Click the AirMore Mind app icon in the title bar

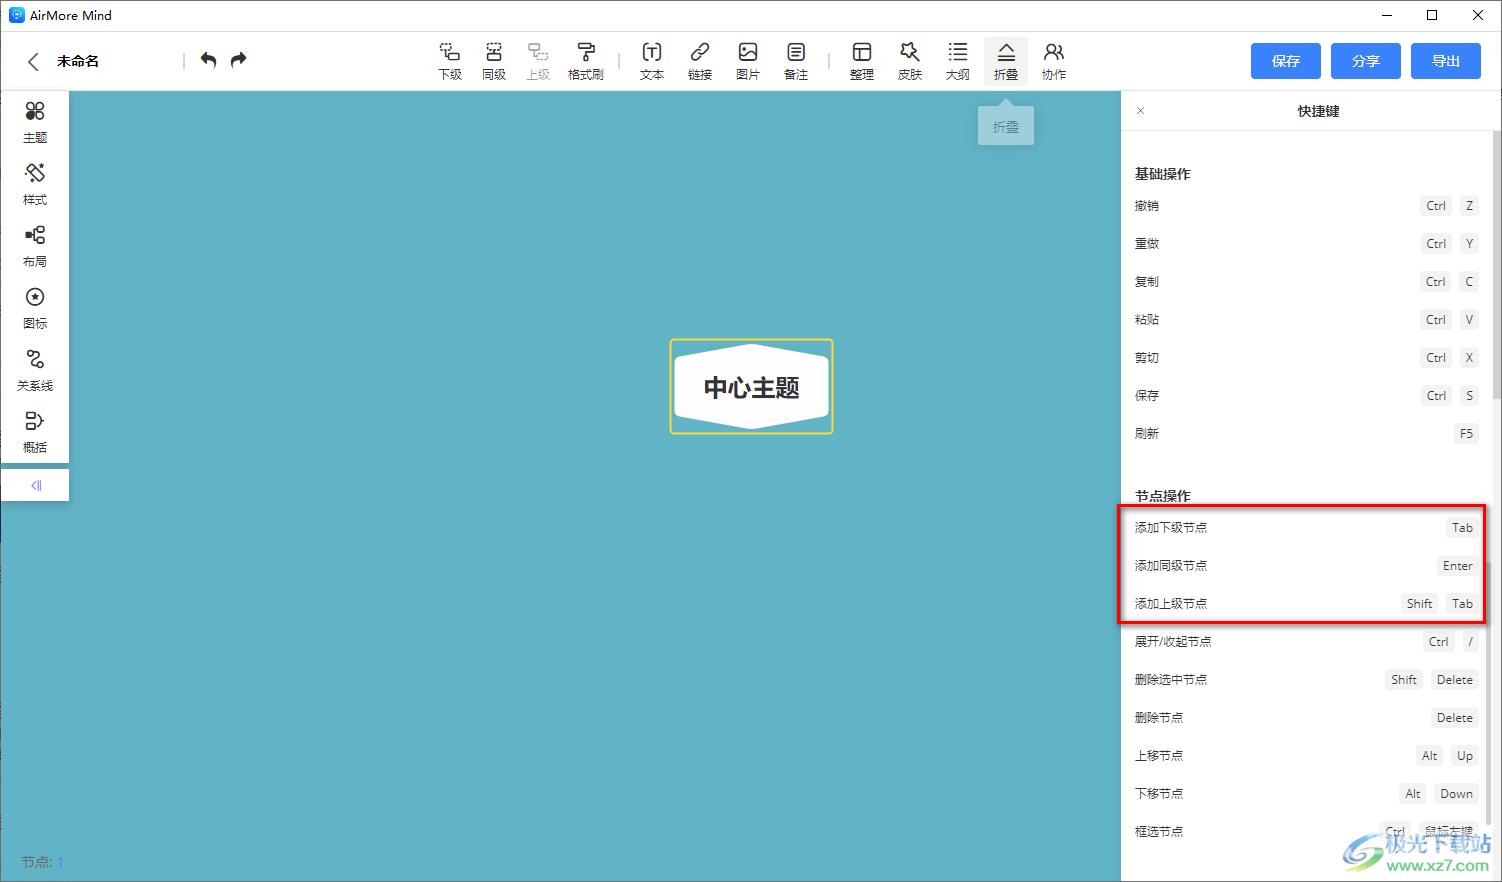[x=16, y=15]
